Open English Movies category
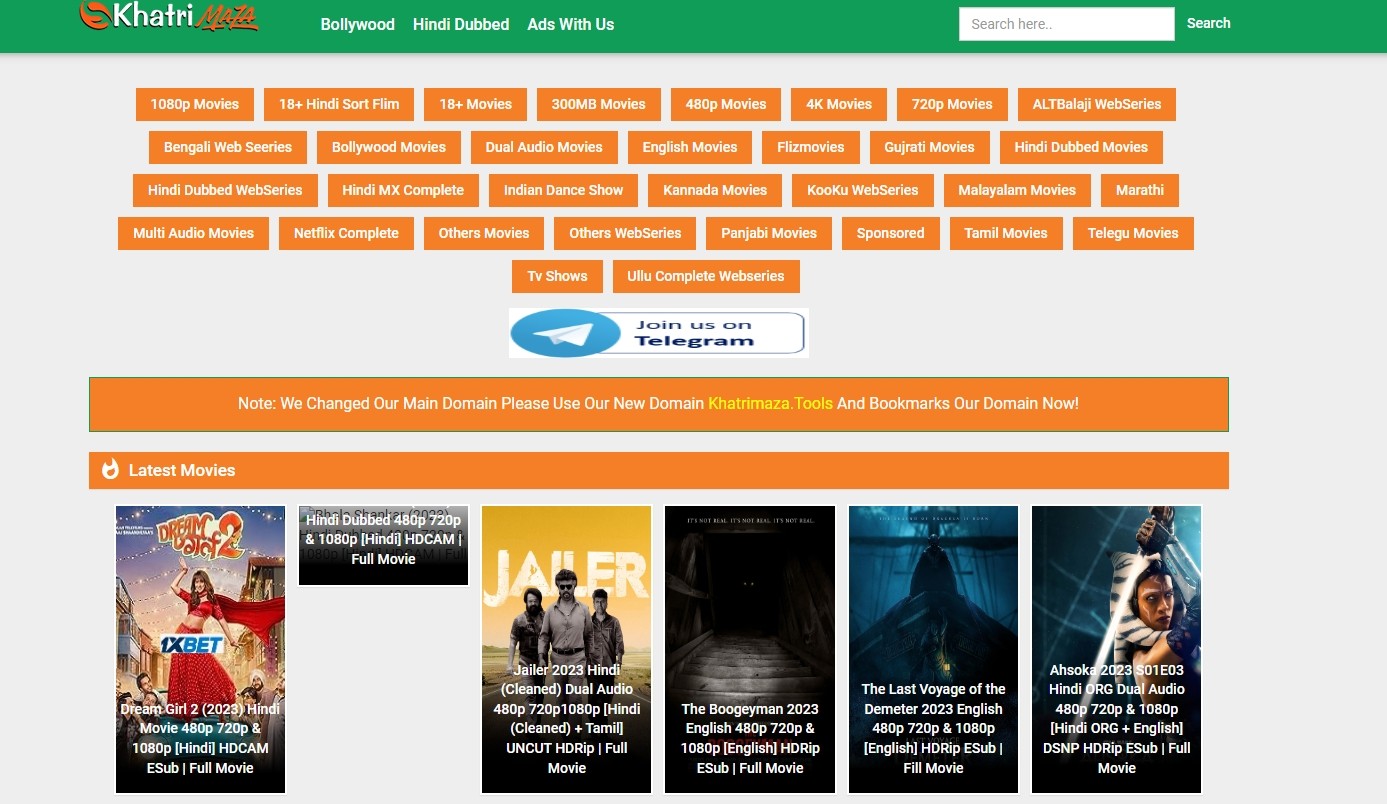Image resolution: width=1387 pixels, height=804 pixels. point(690,147)
